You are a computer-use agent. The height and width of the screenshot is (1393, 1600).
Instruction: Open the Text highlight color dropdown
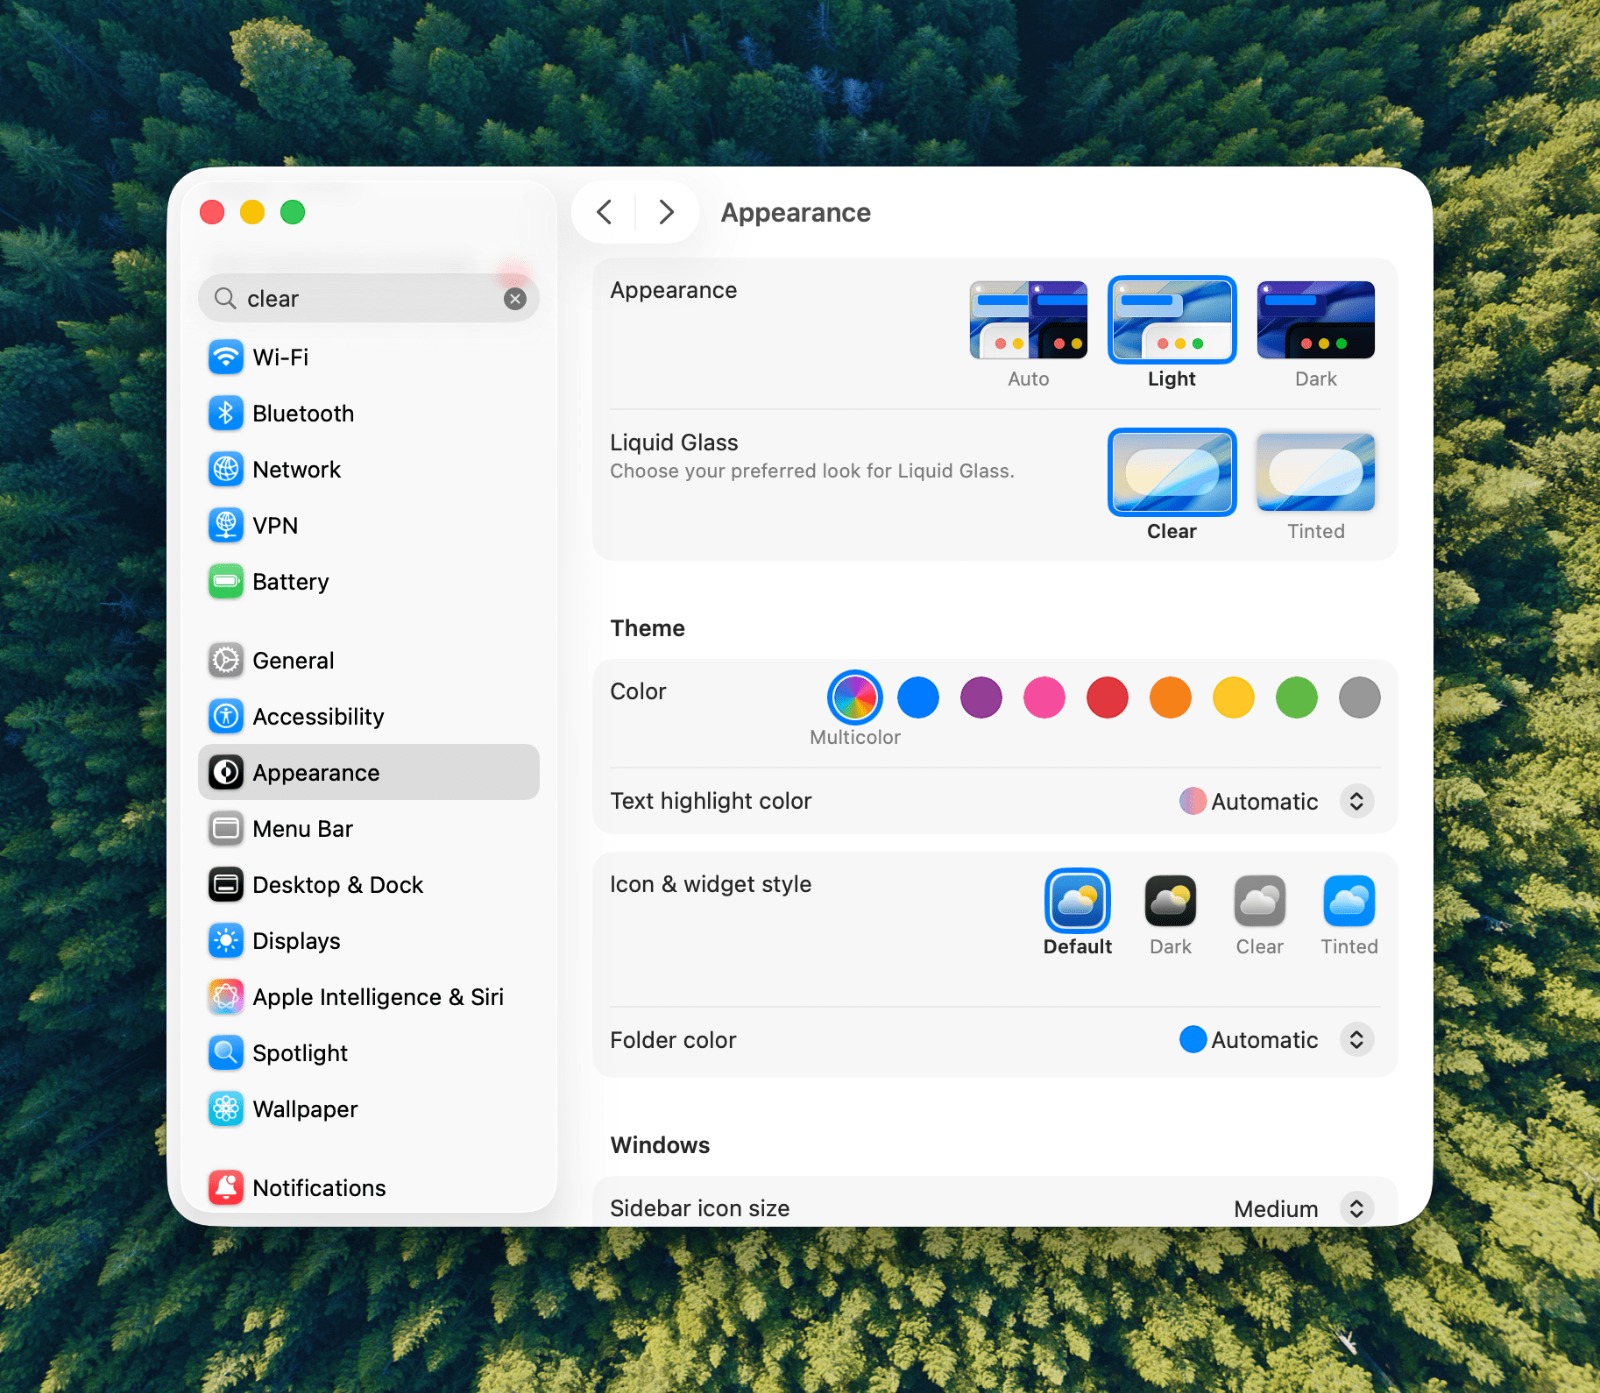click(x=1357, y=801)
